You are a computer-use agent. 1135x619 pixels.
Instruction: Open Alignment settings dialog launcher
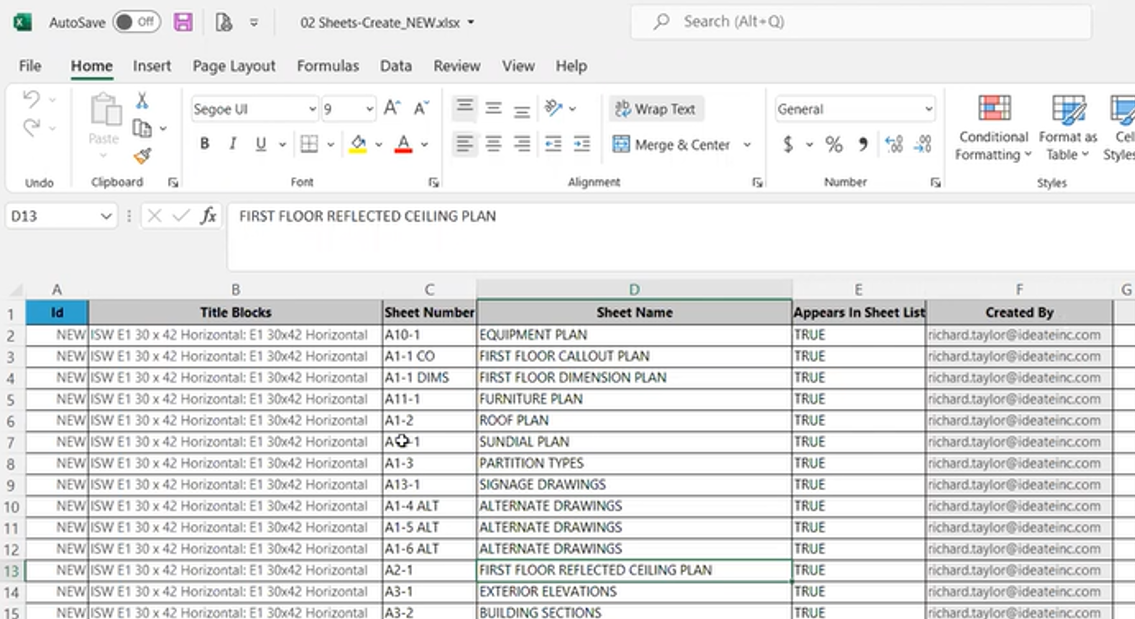(757, 183)
